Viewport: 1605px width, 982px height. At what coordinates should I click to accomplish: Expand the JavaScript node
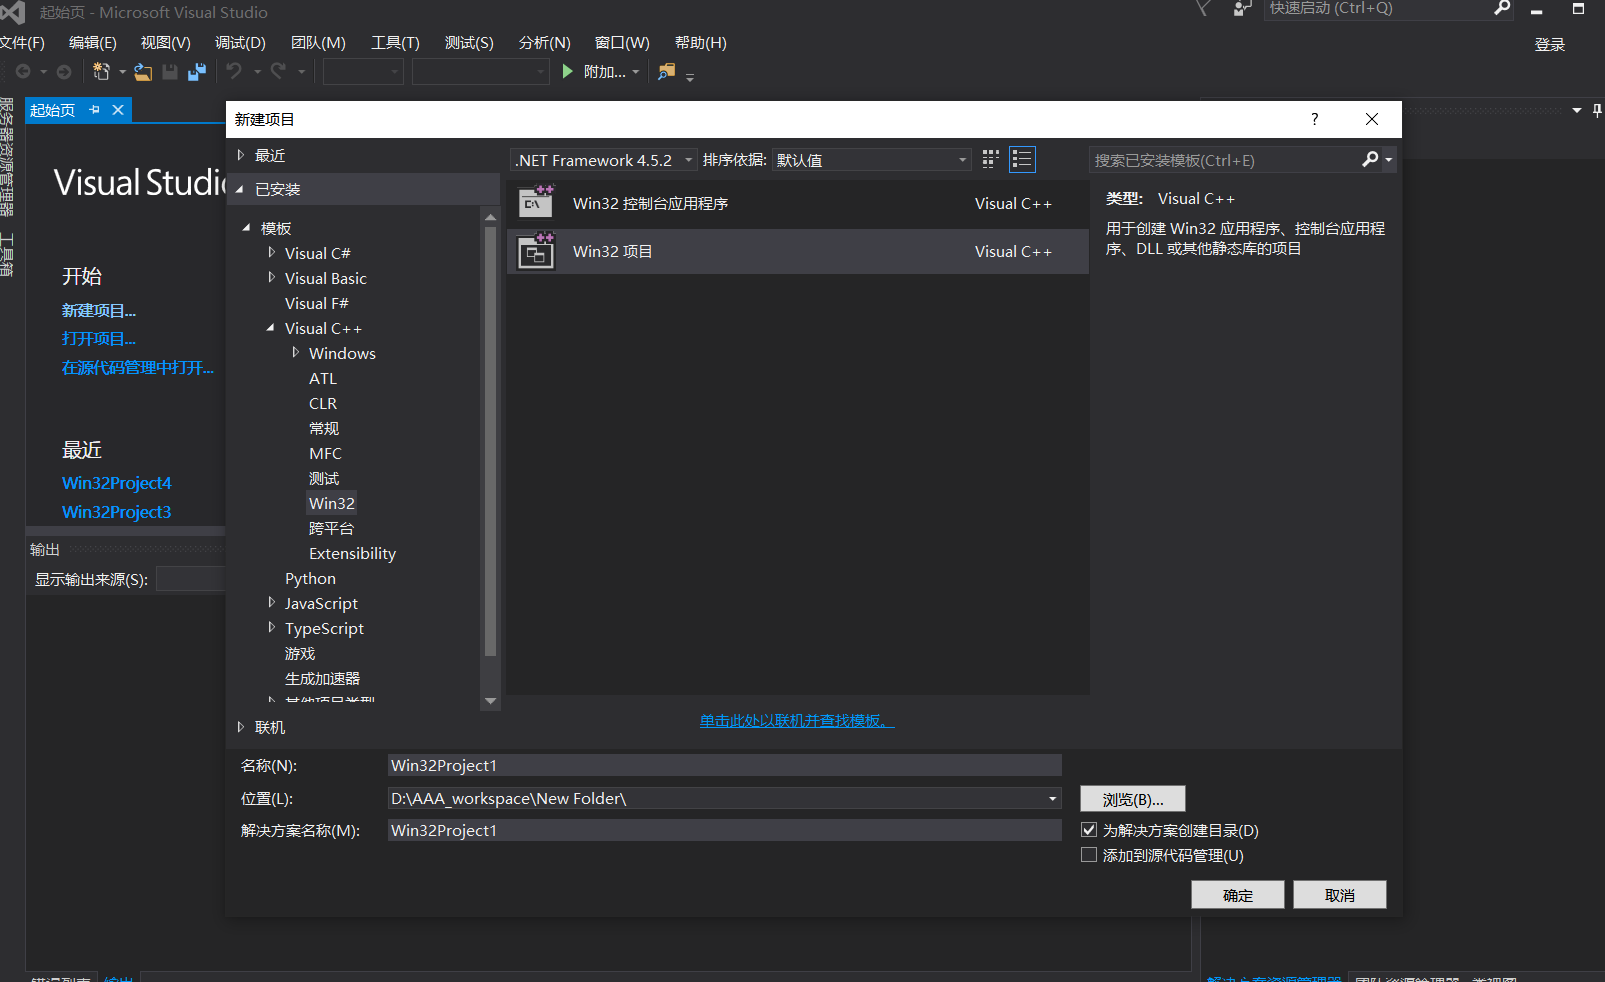pos(271,602)
